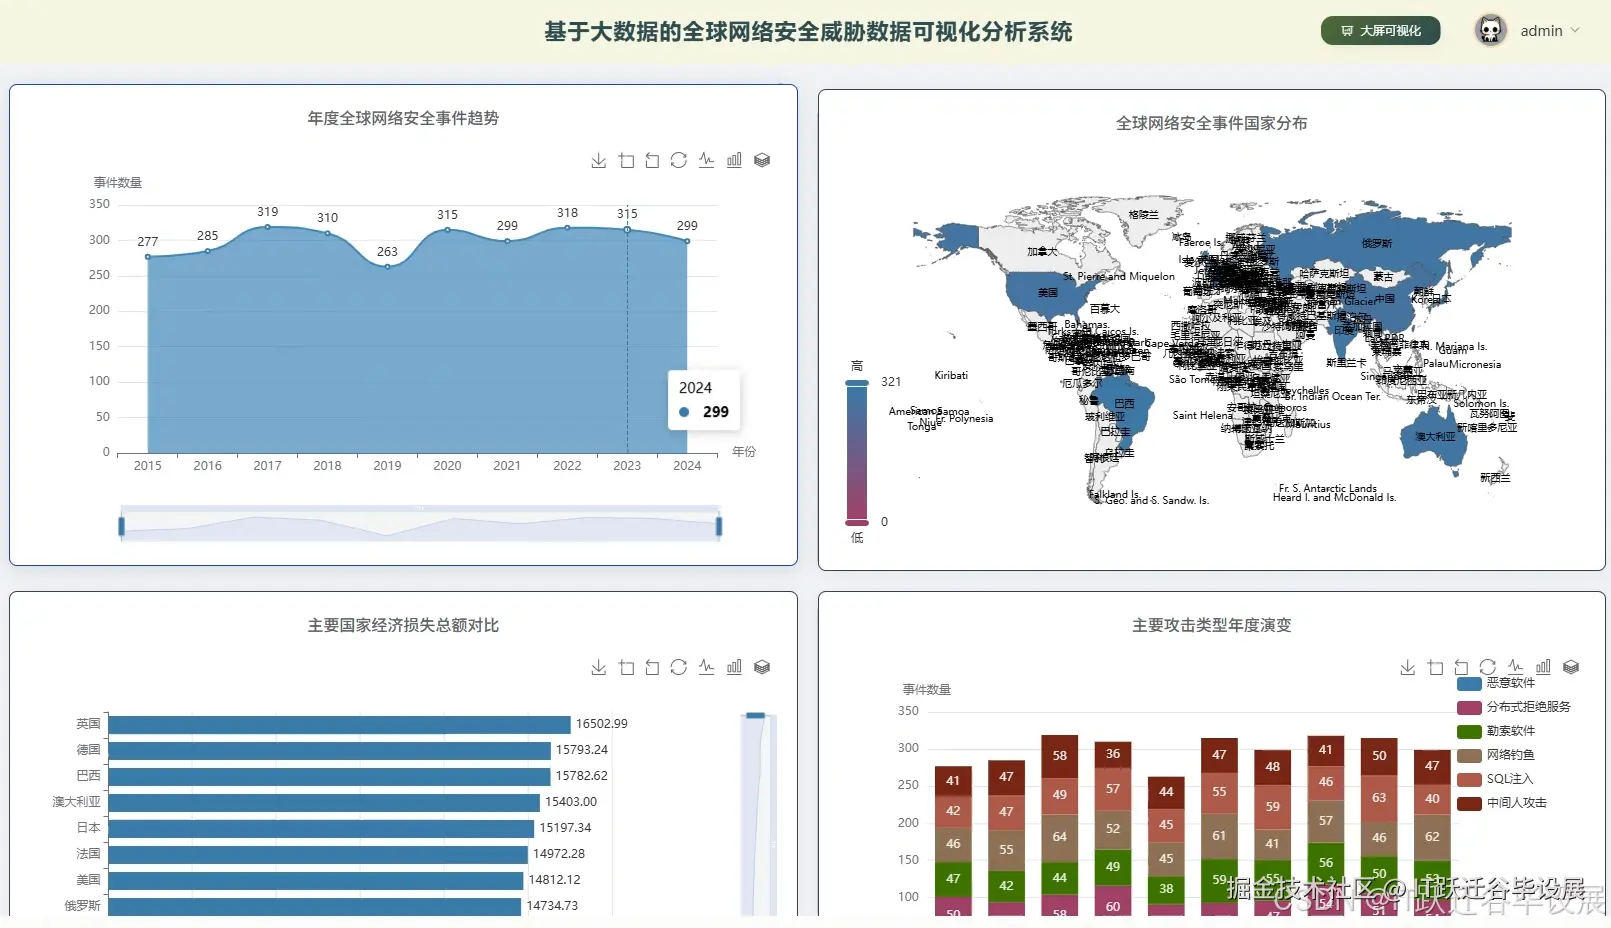Click 美国 on the world map
This screenshot has height=928, width=1611.
(1047, 293)
